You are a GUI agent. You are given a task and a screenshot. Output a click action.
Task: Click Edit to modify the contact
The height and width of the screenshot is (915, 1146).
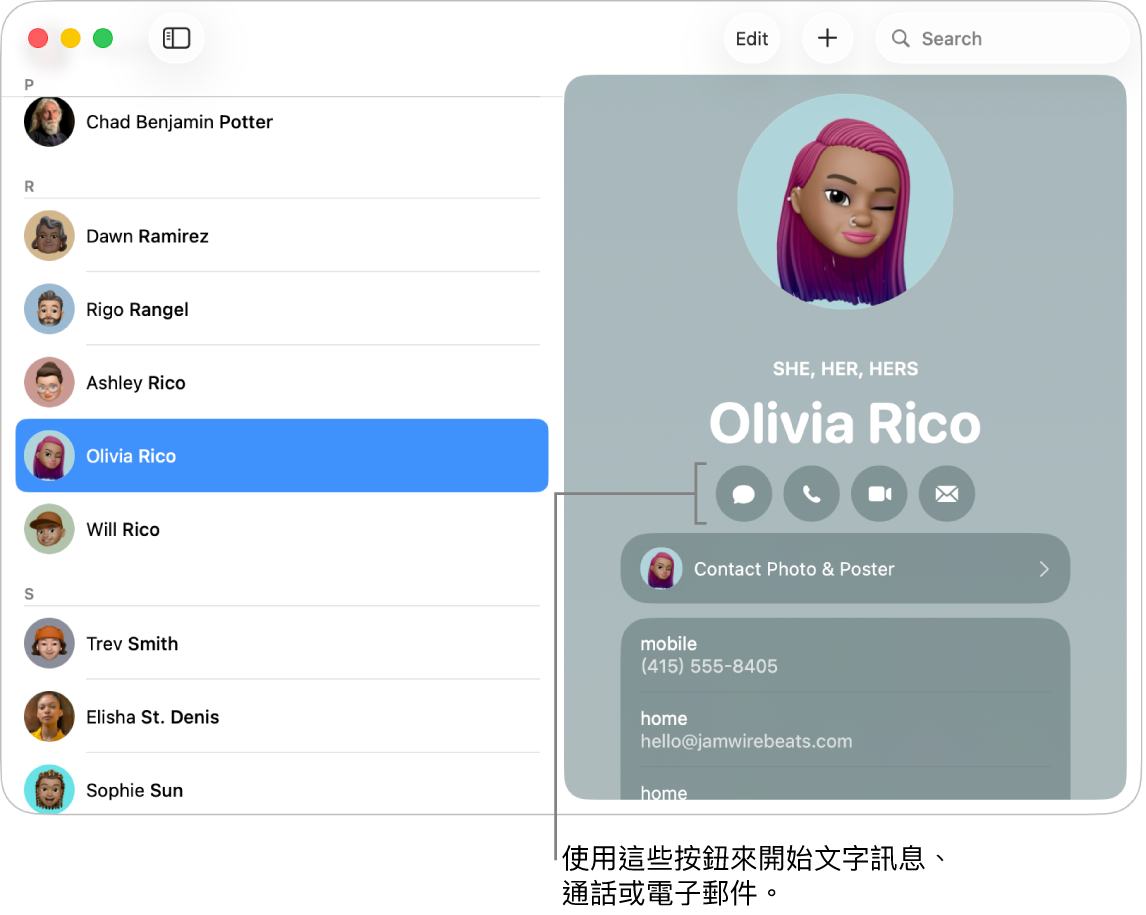pos(753,39)
